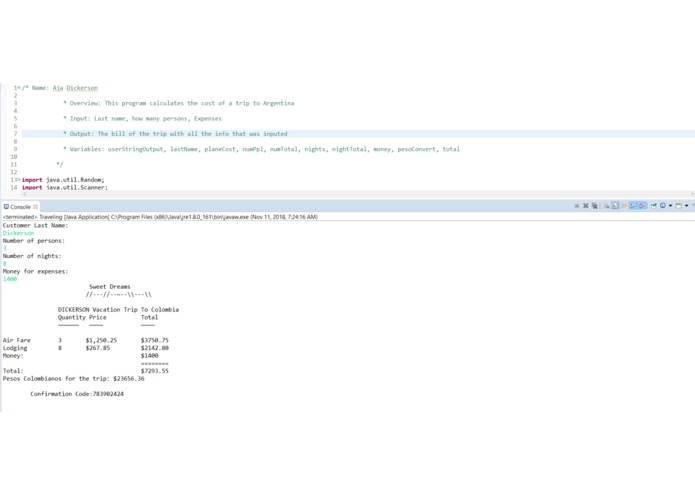Click the Open Console icon
Viewport: 695px width, 494px height.
point(679,206)
